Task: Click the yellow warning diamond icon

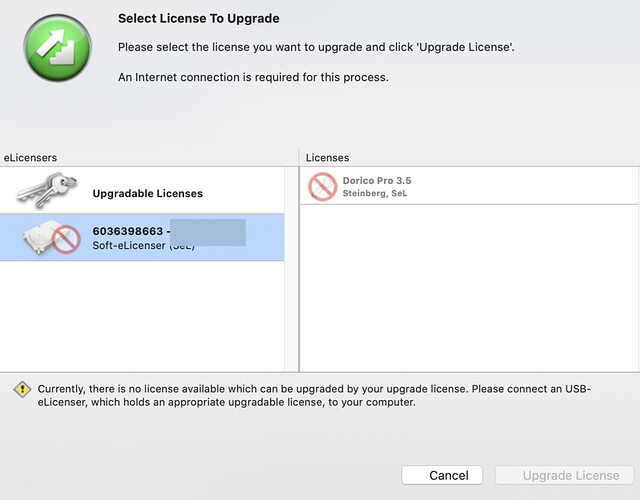Action: (22, 389)
